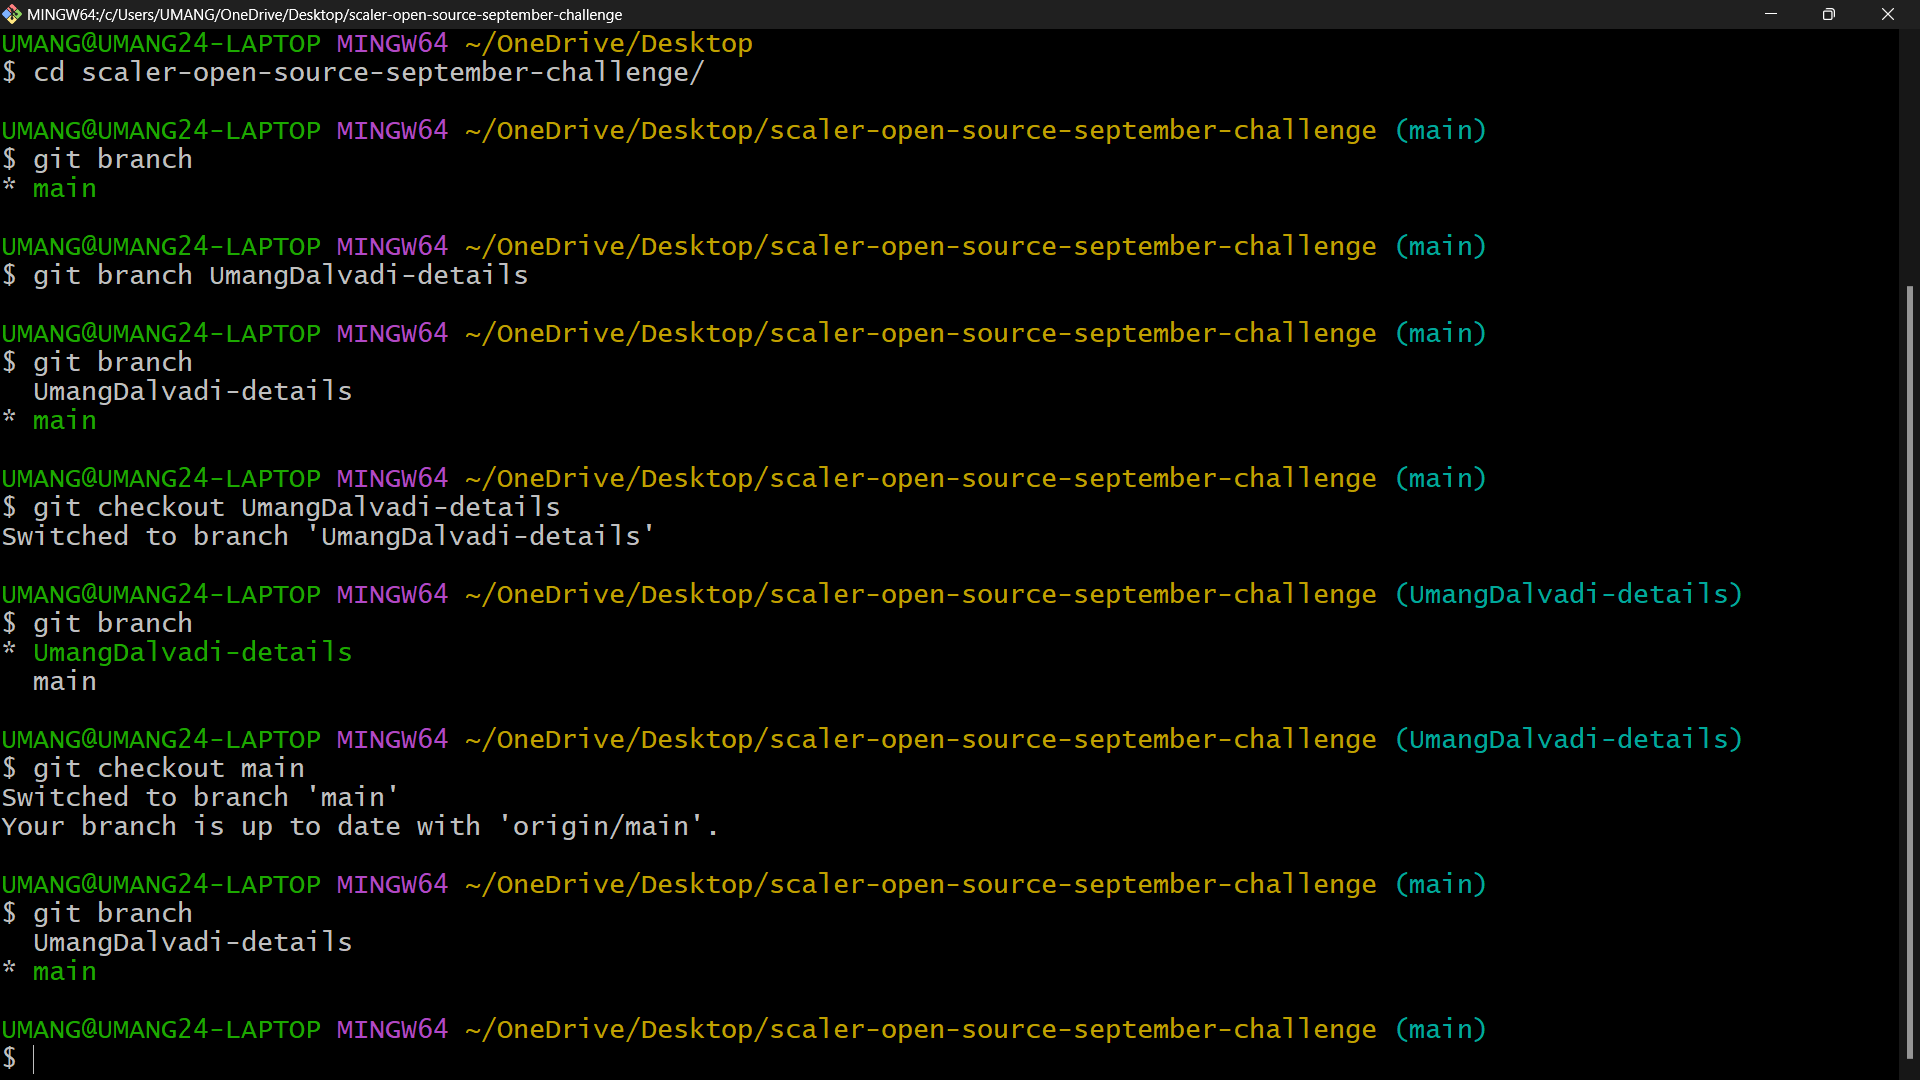Place cursor at the empty command input line

40,1058
